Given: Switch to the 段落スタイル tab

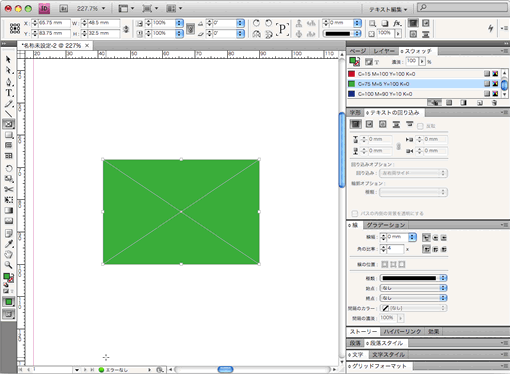Looking at the screenshot, I should [x=386, y=343].
